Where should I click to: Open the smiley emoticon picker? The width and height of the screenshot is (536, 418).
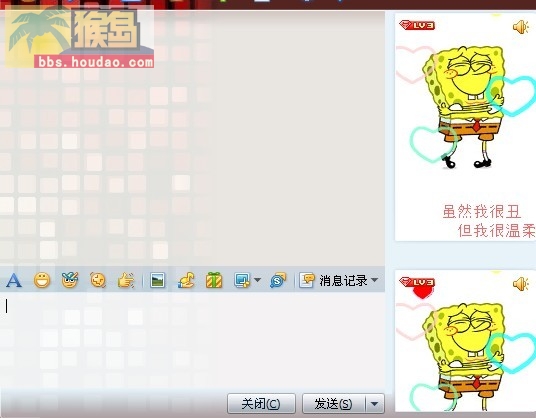pos(42,281)
